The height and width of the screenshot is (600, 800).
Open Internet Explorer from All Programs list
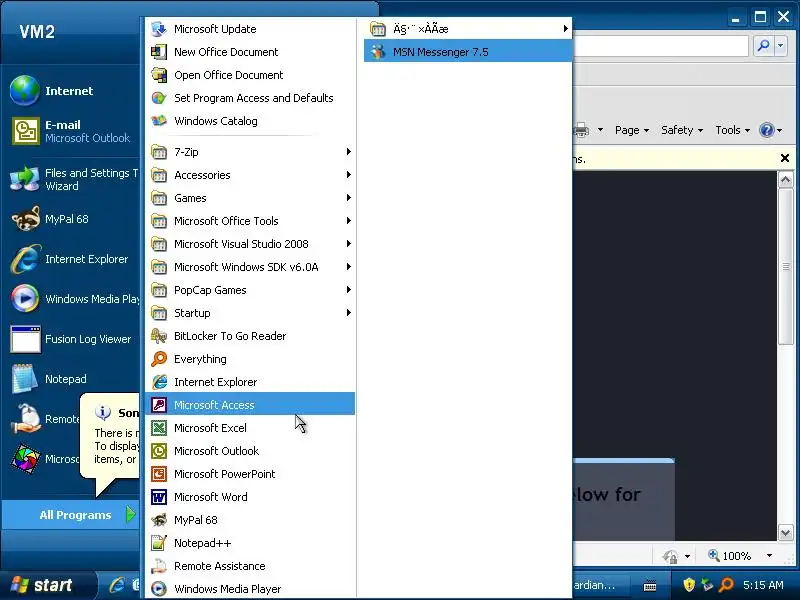click(250, 382)
